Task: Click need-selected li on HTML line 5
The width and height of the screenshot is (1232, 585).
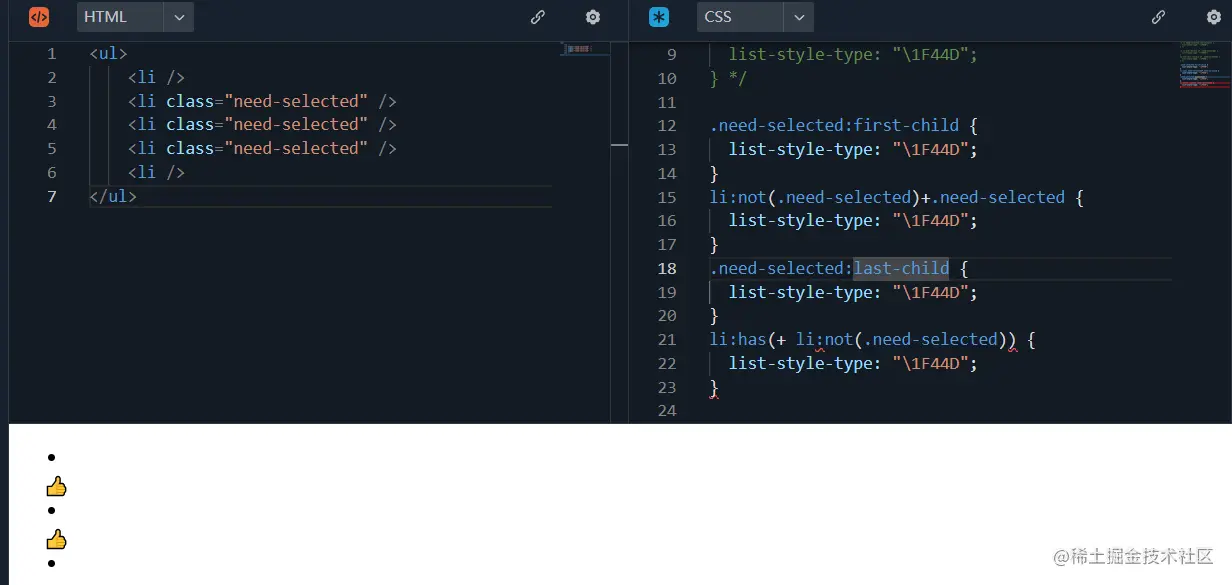Action: tap(262, 148)
